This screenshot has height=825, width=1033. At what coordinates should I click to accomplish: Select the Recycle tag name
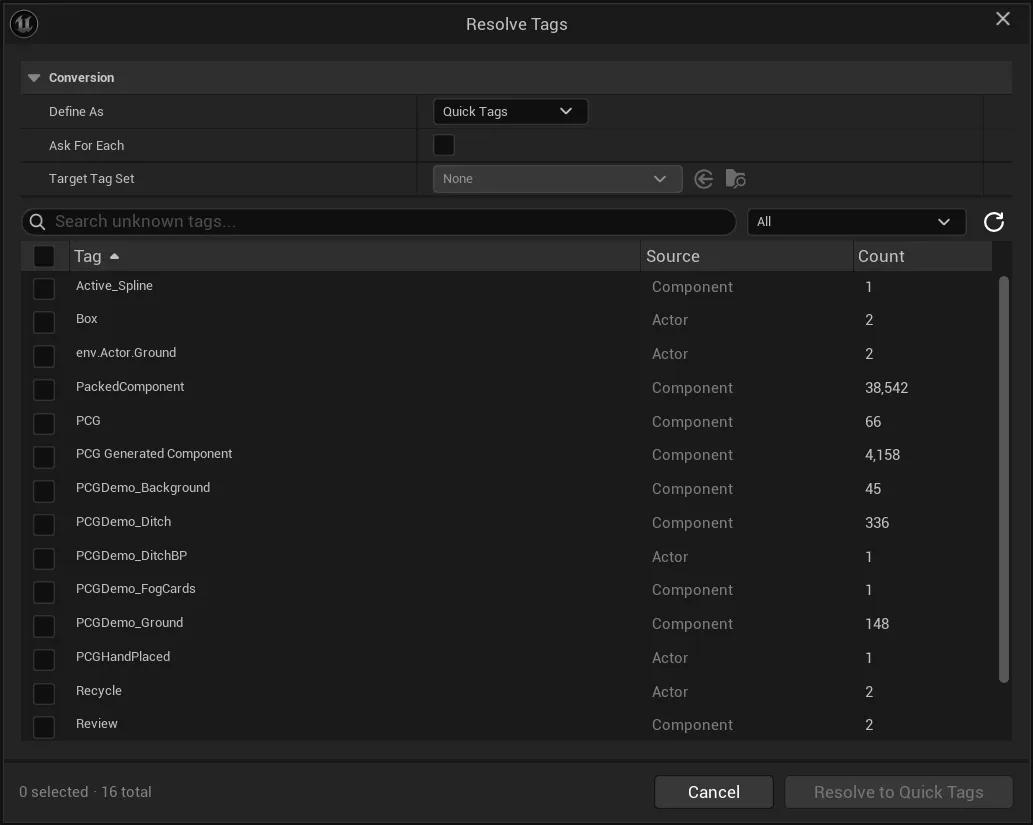pyautogui.click(x=99, y=691)
